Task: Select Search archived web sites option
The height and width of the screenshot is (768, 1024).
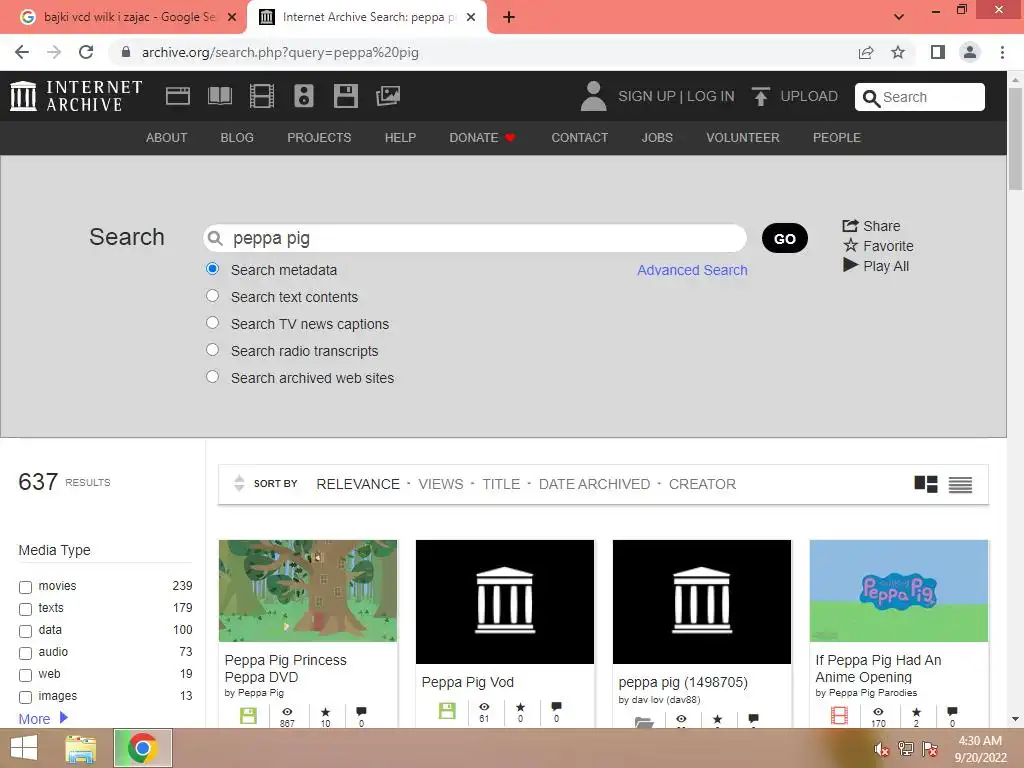Action: point(212,377)
